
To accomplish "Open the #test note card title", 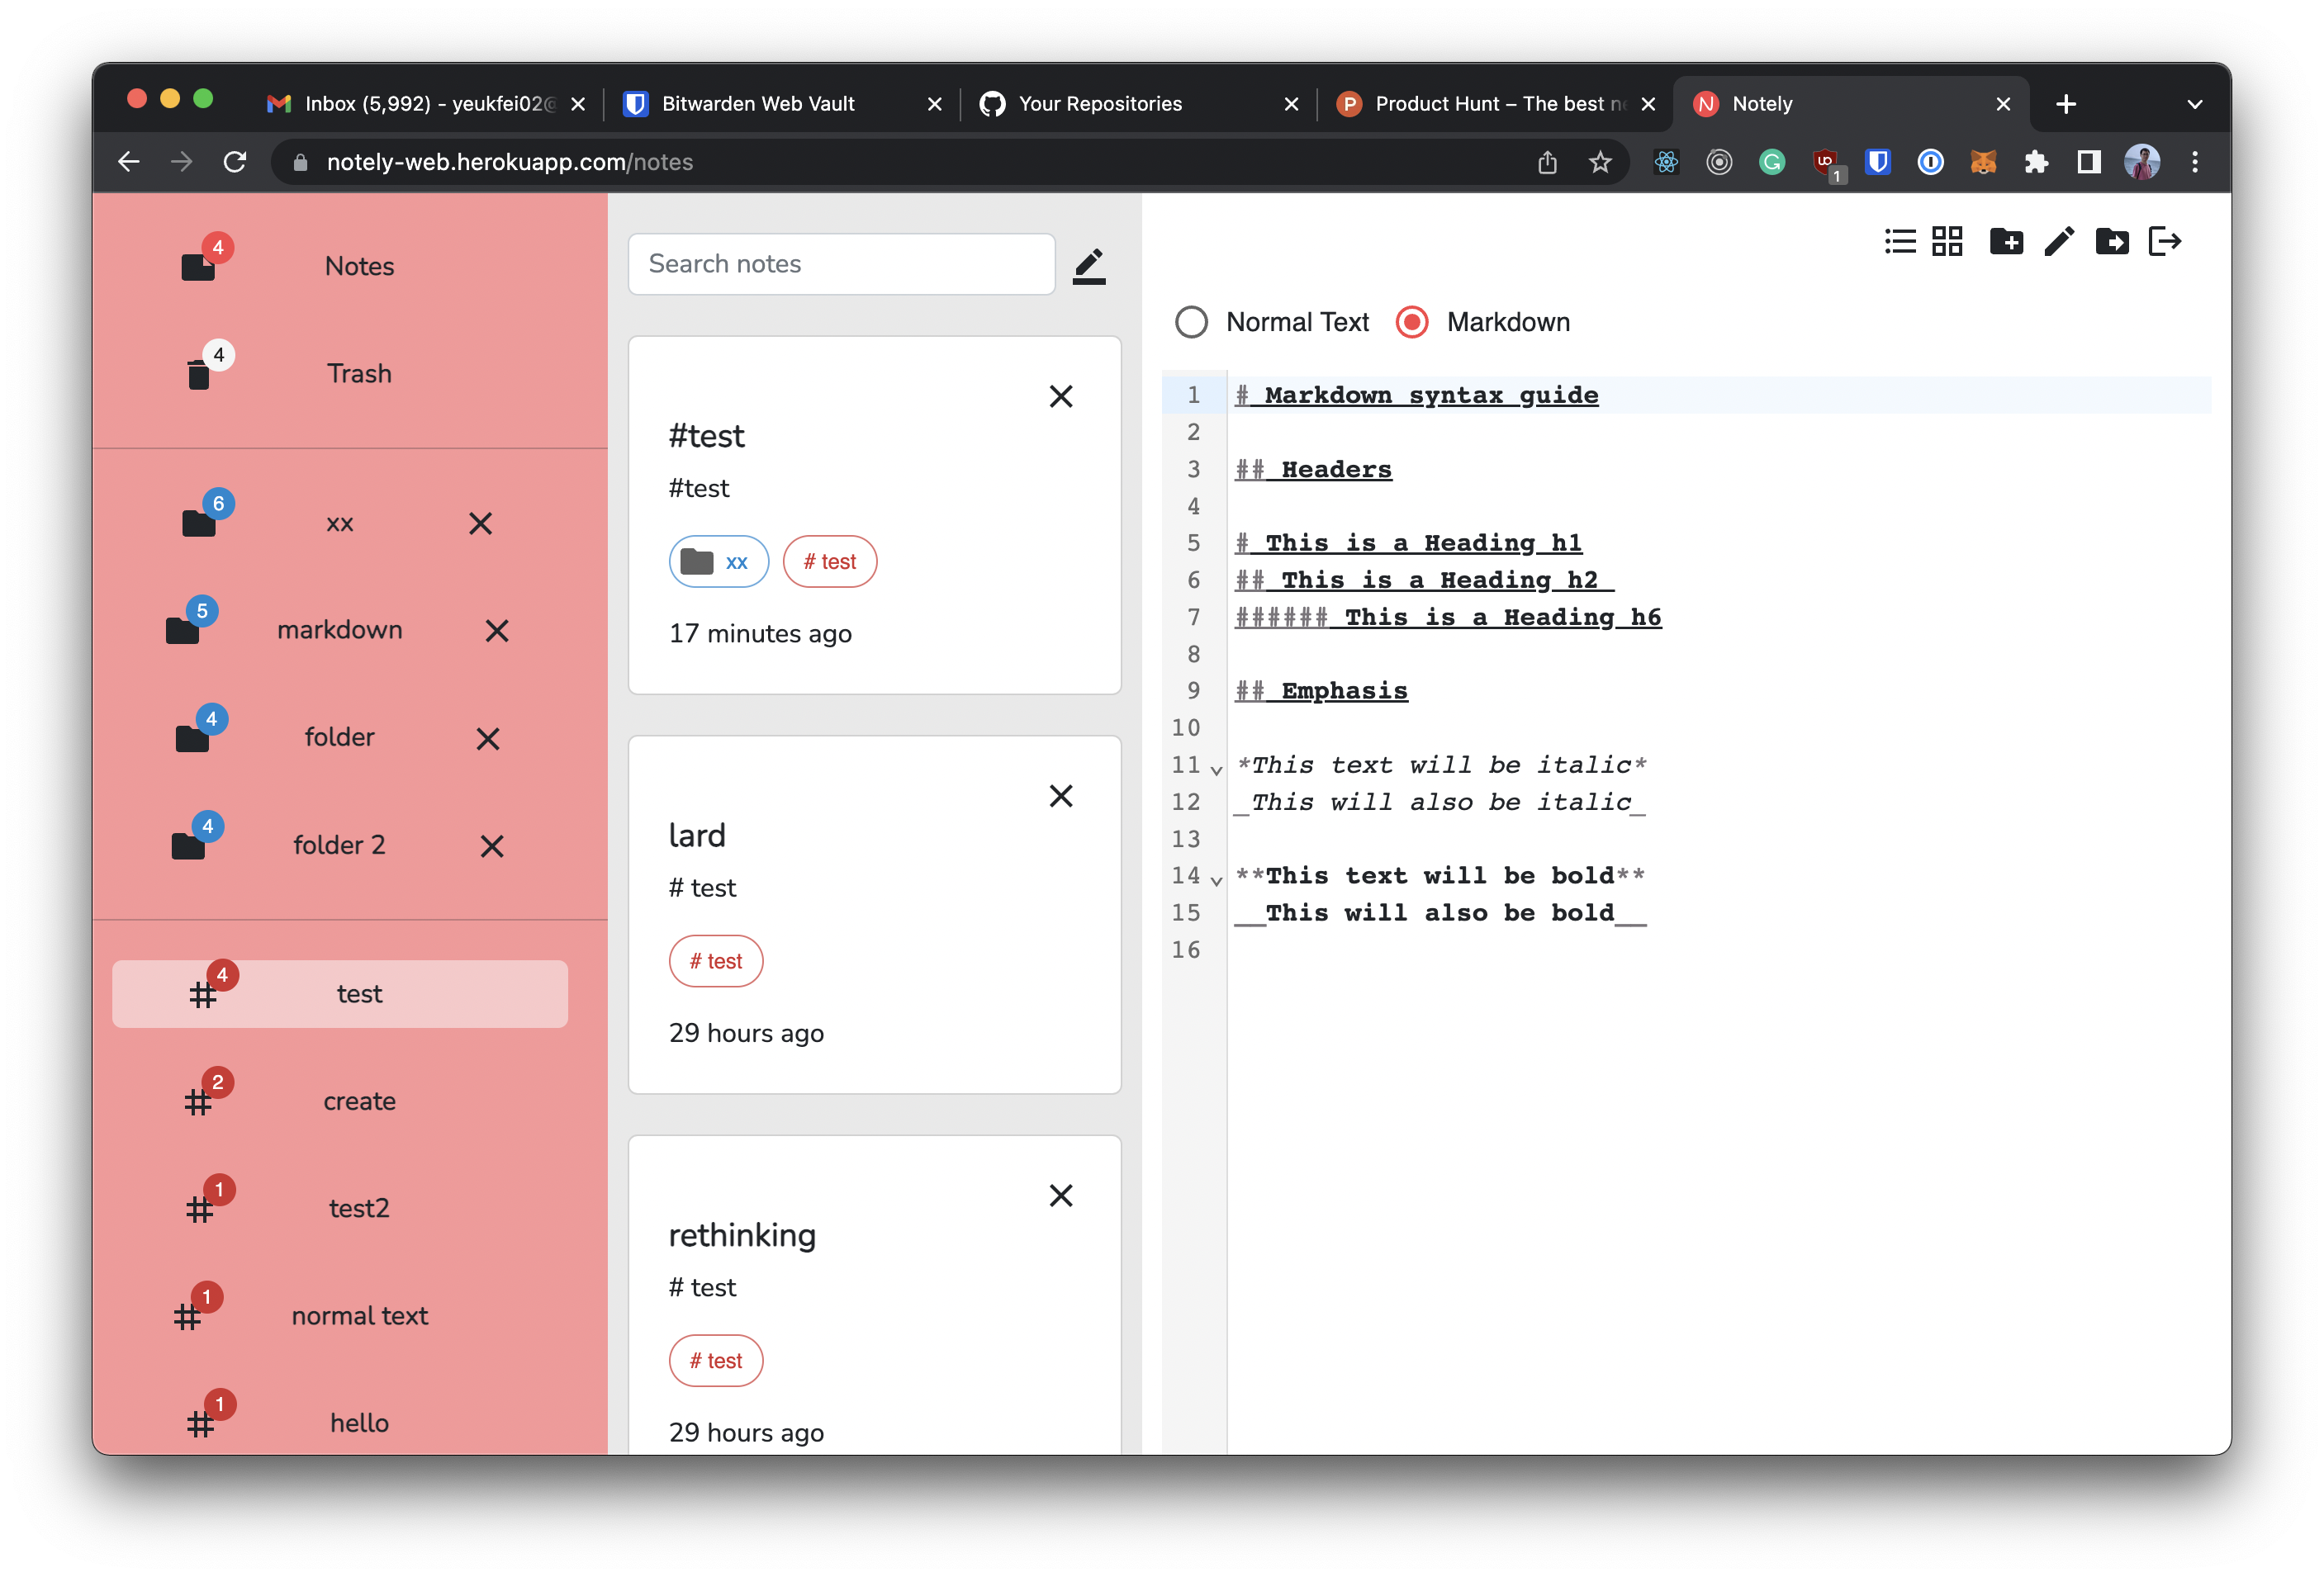I will [x=706, y=436].
